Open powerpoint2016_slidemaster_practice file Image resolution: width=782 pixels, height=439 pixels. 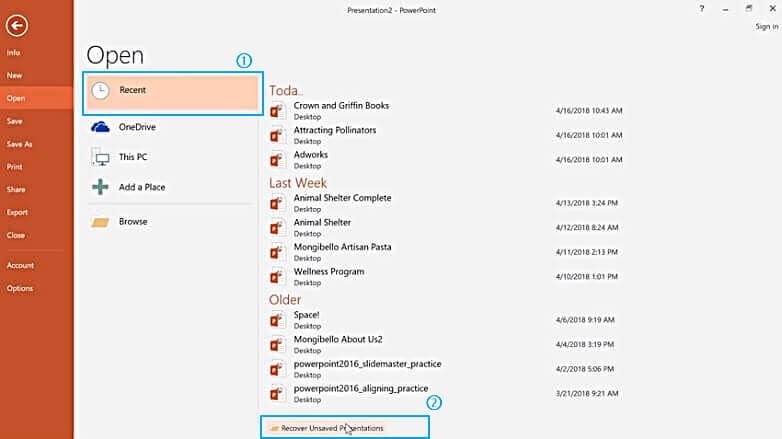[367, 364]
